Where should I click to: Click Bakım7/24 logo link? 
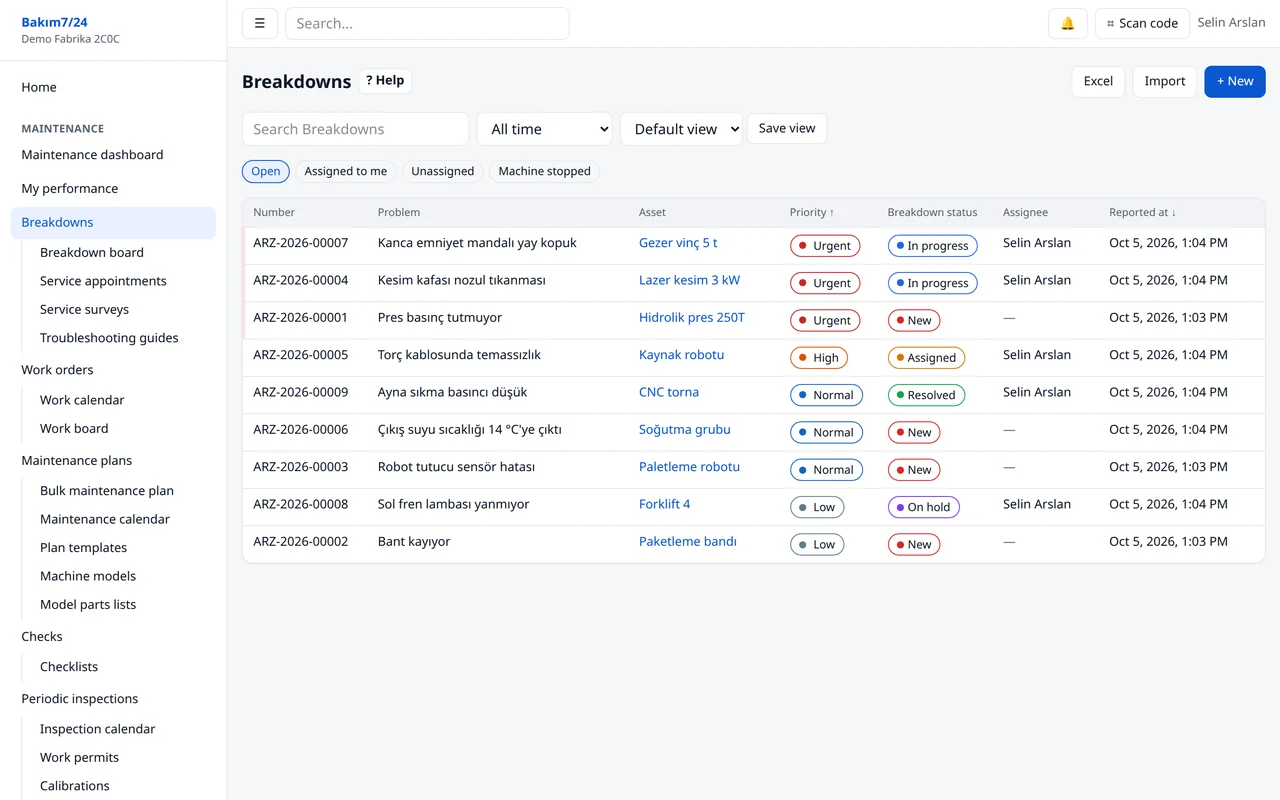coord(54,22)
